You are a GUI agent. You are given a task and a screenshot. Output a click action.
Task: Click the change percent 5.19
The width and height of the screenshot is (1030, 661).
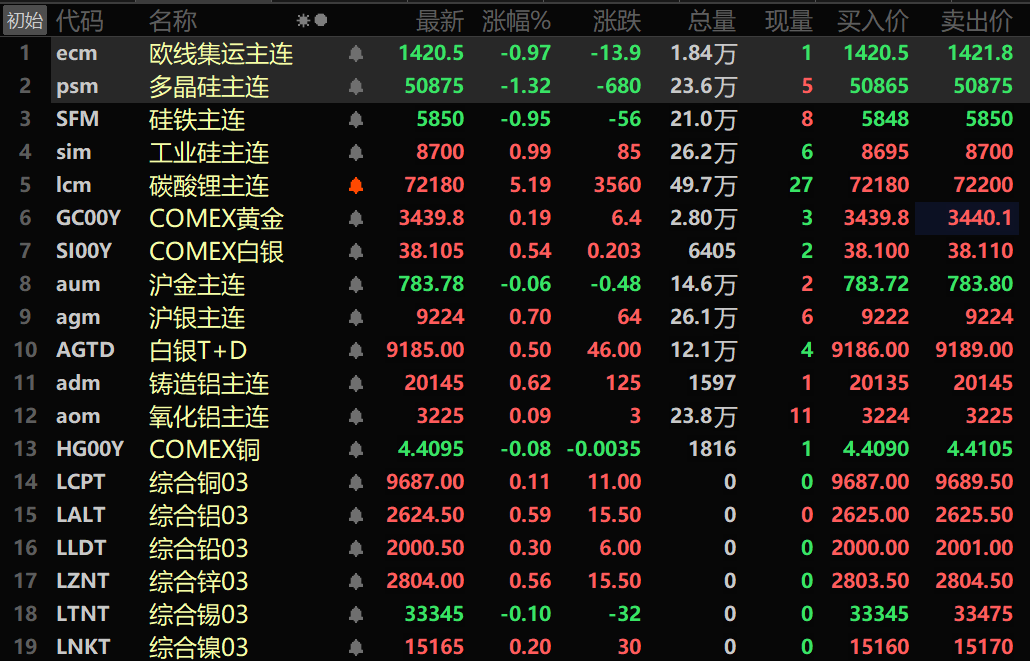click(x=530, y=185)
